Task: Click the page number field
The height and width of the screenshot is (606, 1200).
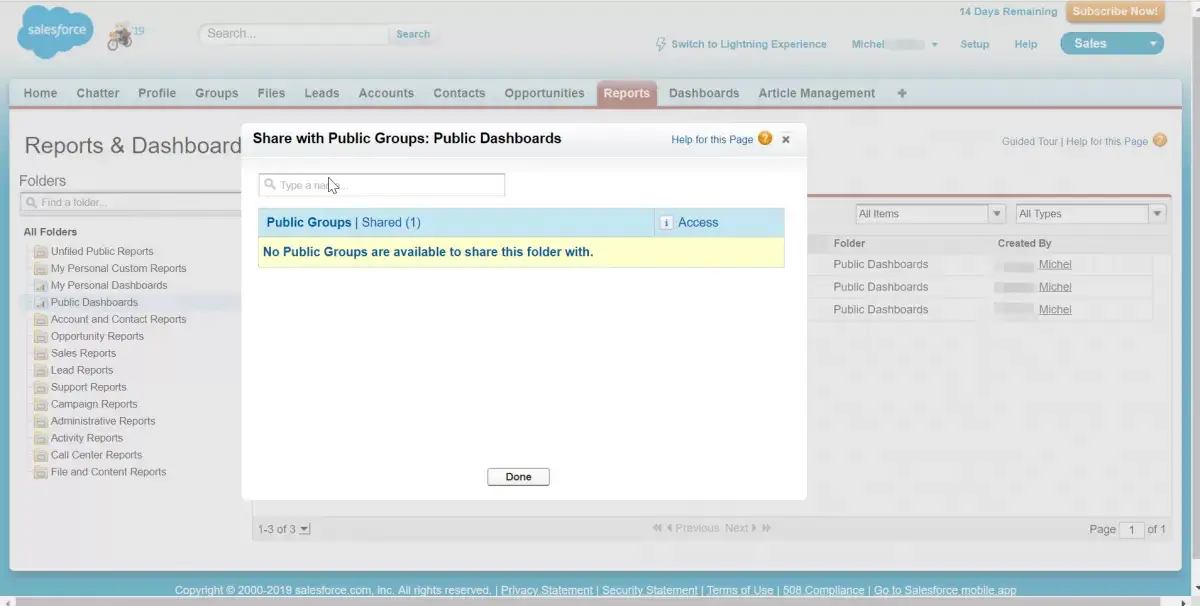Action: click(1131, 529)
